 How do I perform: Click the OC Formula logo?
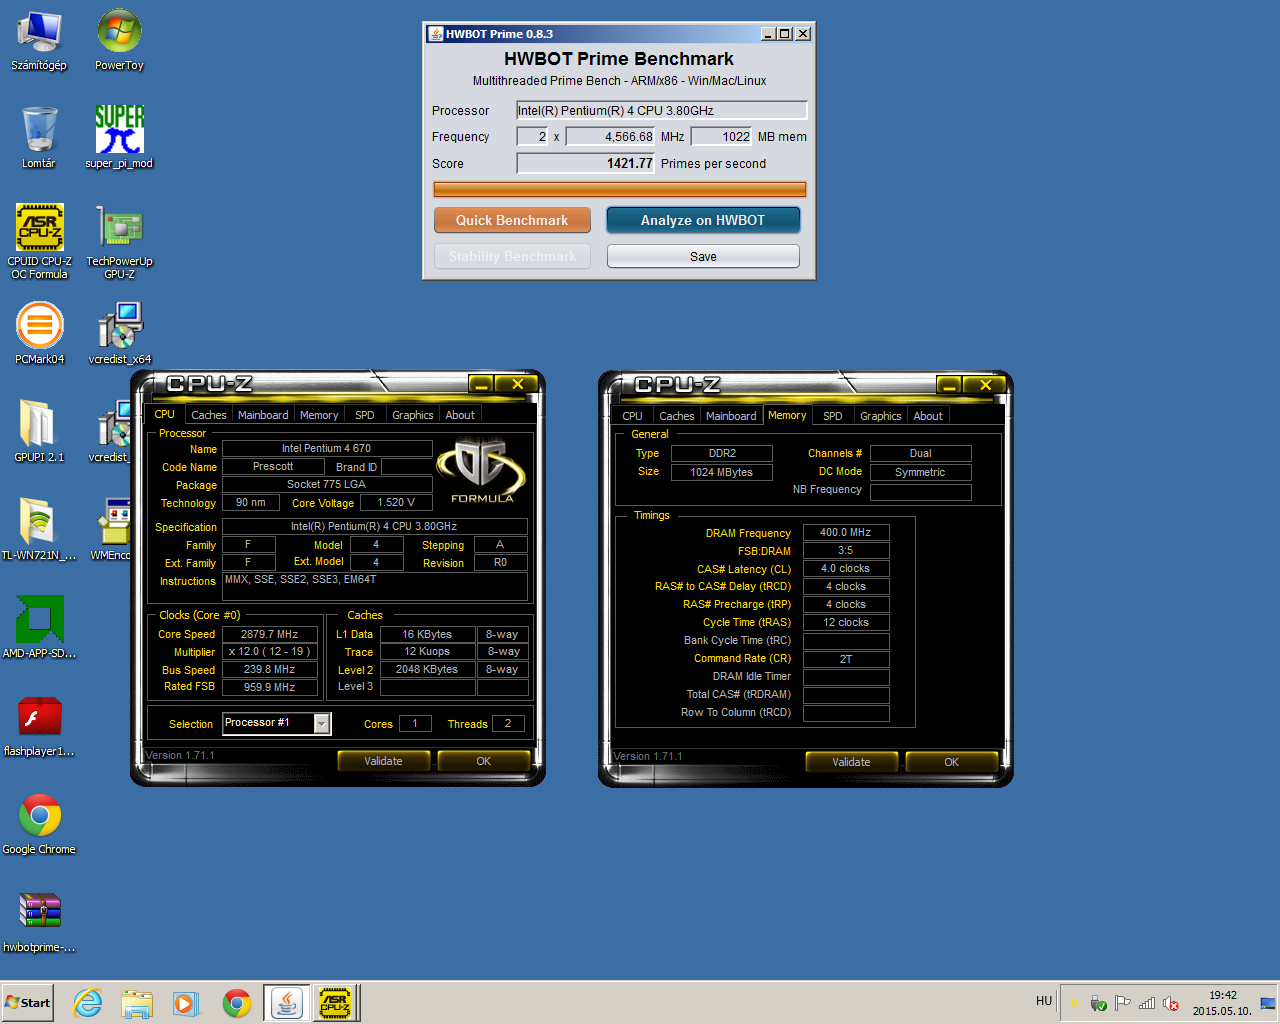pos(481,470)
